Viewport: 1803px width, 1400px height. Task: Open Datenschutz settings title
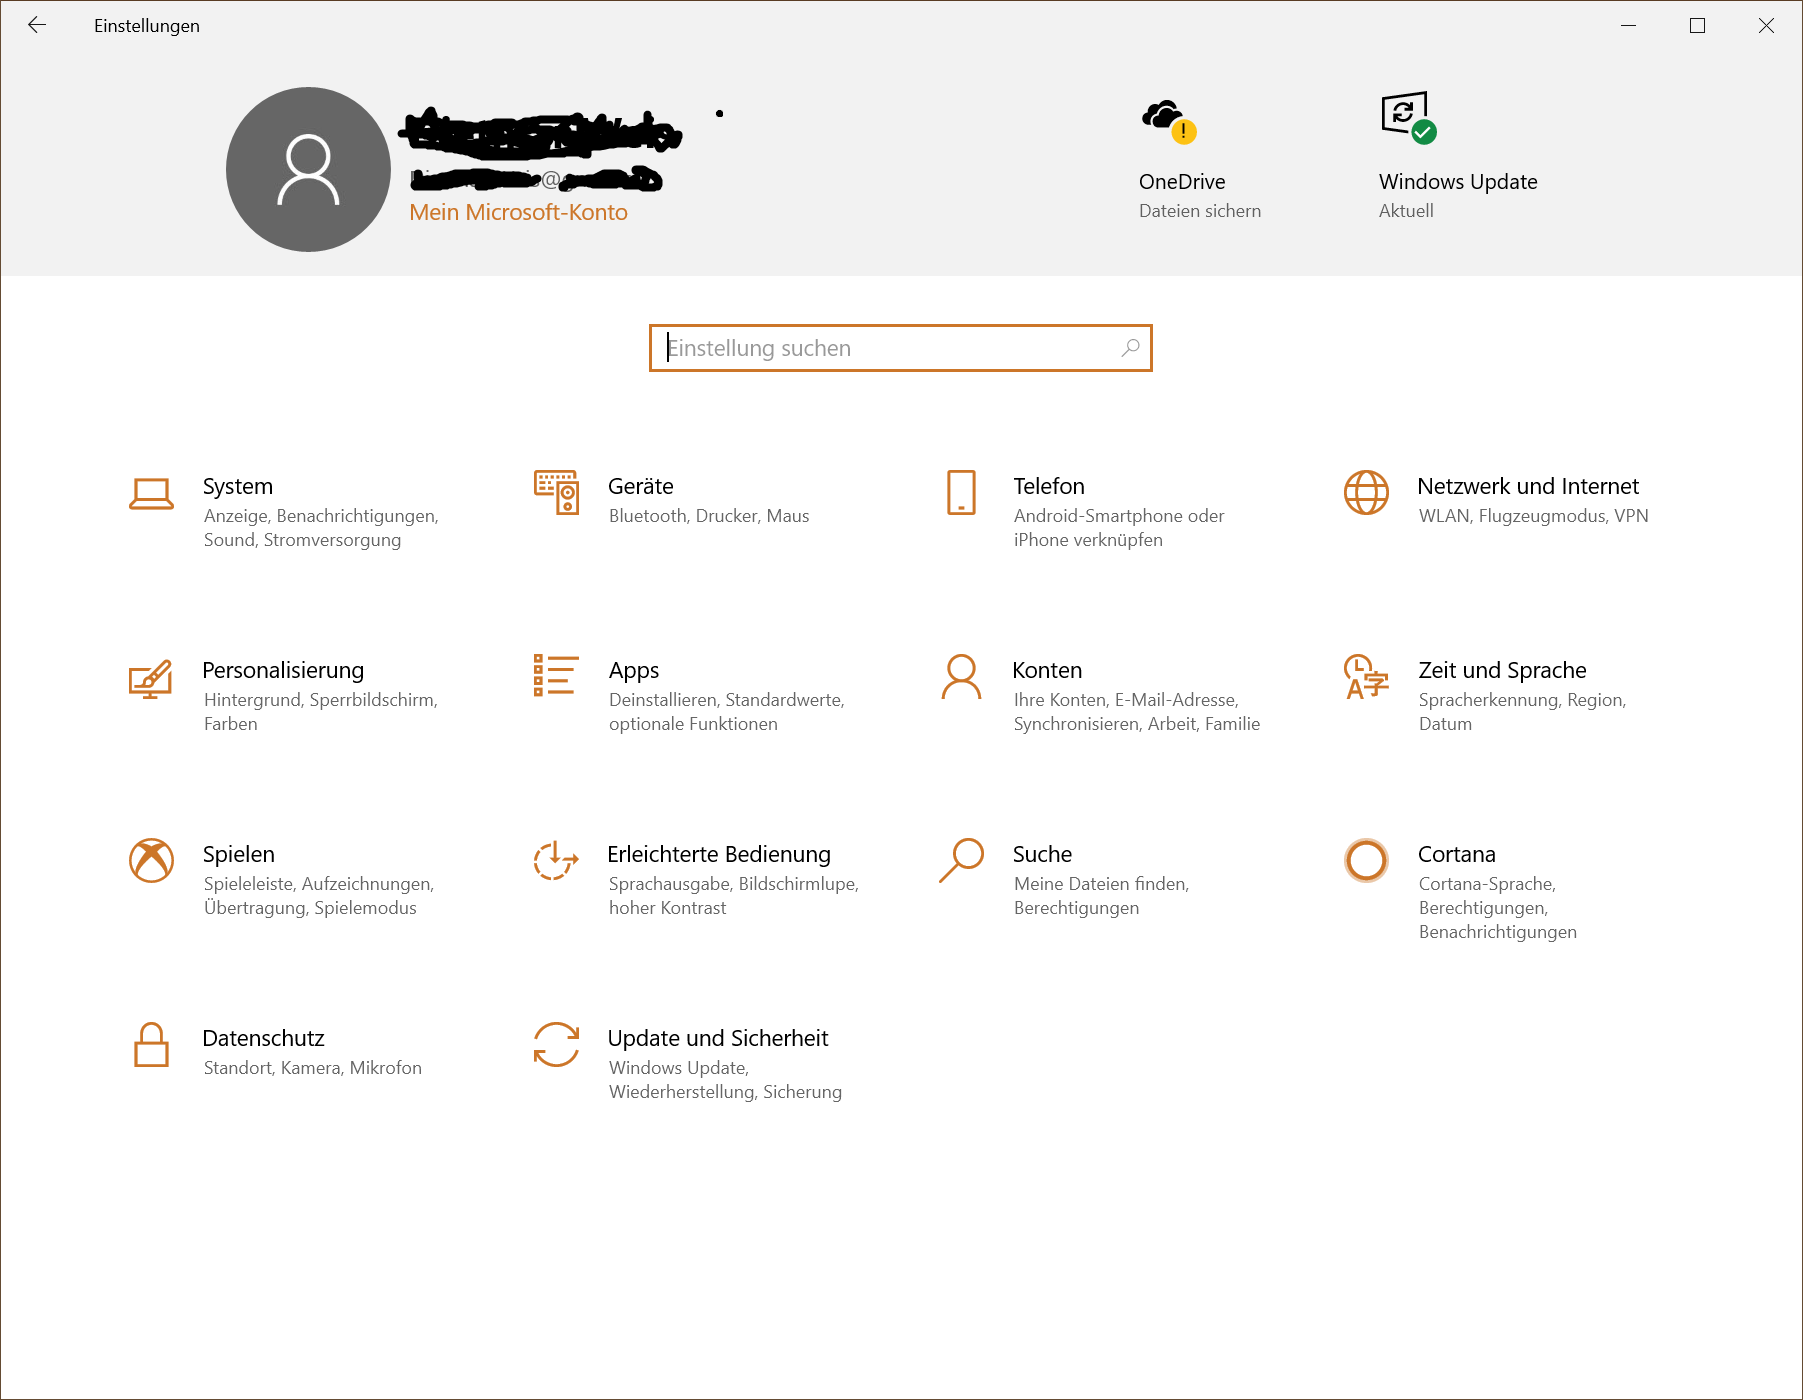point(263,1038)
